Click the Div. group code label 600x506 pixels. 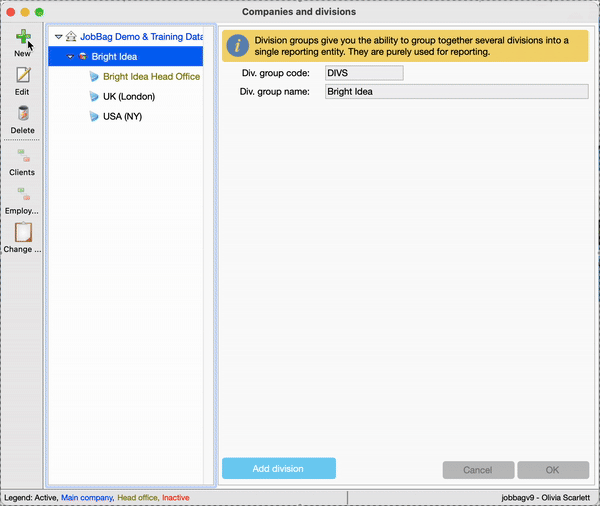pos(276,73)
